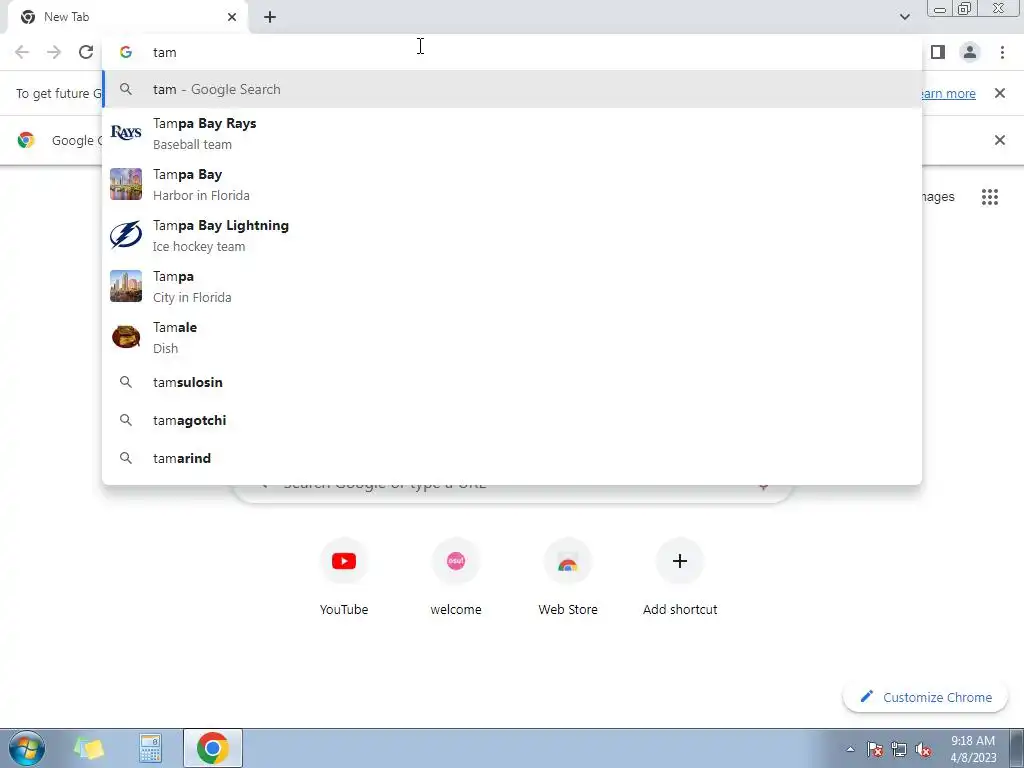Click the Google G icon in address bar
Viewport: 1024px width, 768px height.
[x=126, y=52]
